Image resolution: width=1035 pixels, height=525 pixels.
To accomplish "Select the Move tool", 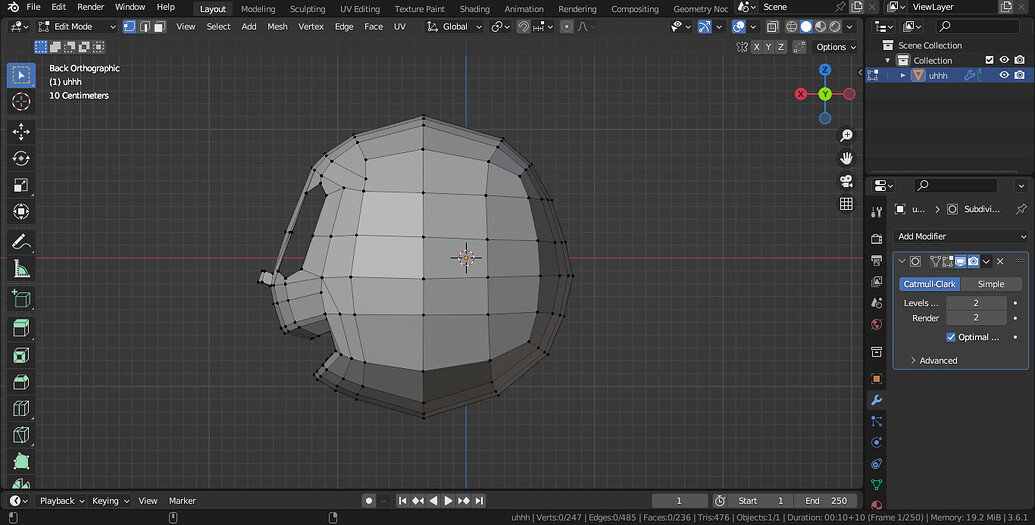I will click(x=21, y=131).
